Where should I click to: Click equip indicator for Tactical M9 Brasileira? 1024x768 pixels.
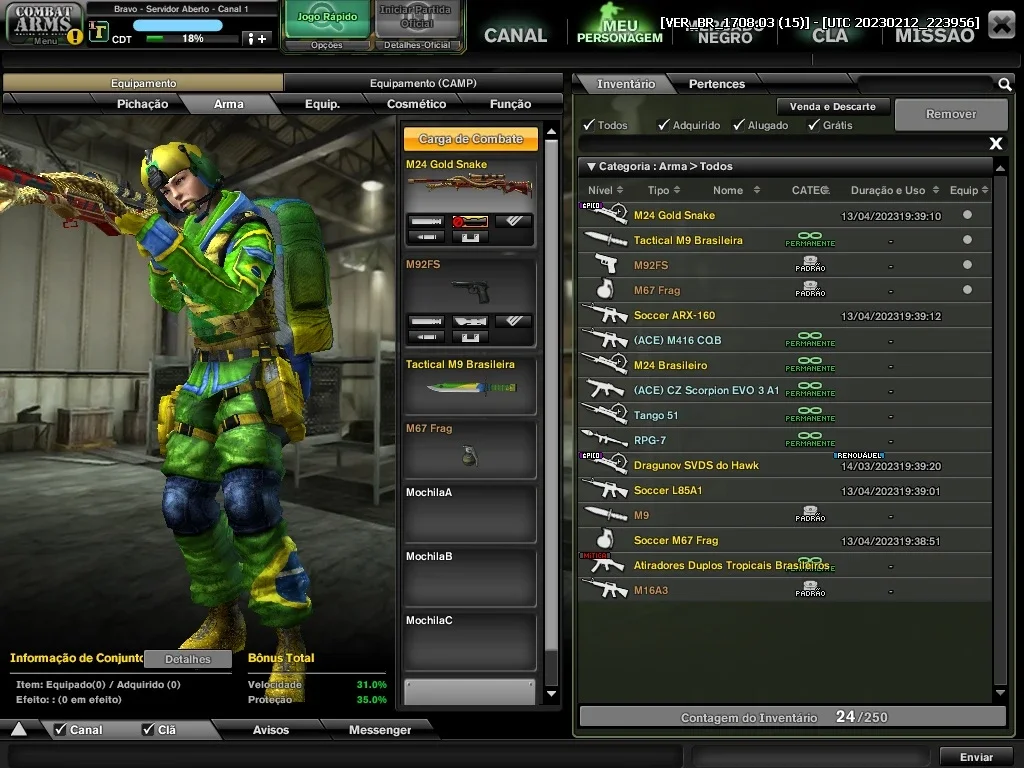click(967, 240)
